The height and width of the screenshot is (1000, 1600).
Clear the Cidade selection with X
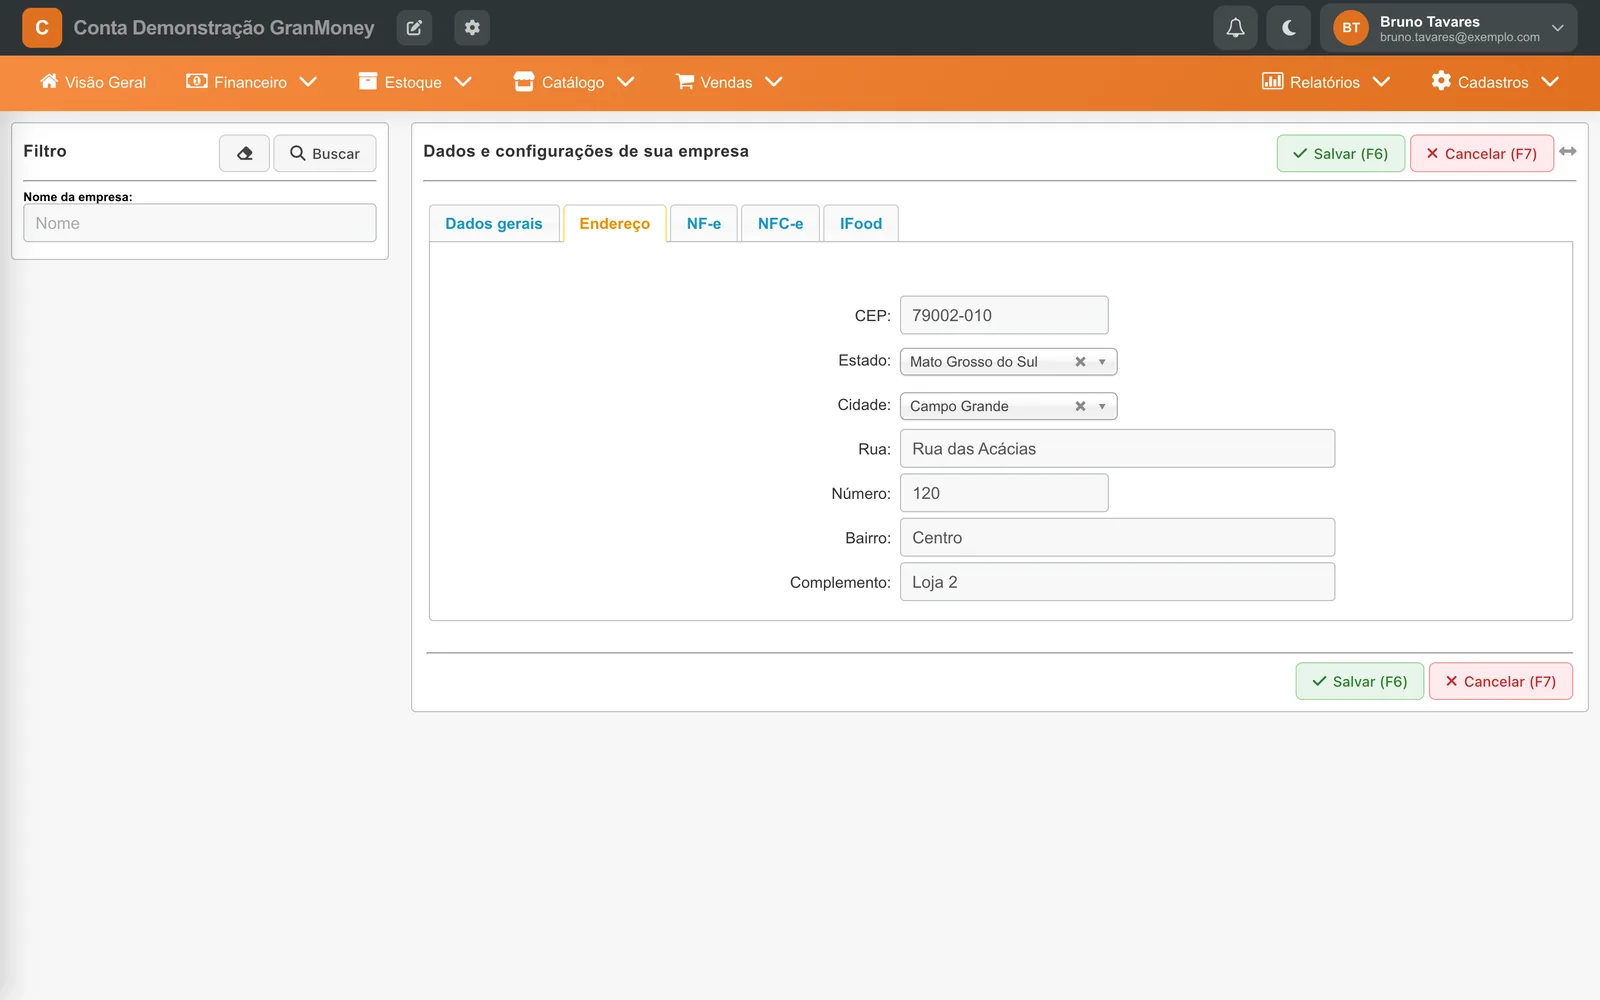tap(1080, 406)
